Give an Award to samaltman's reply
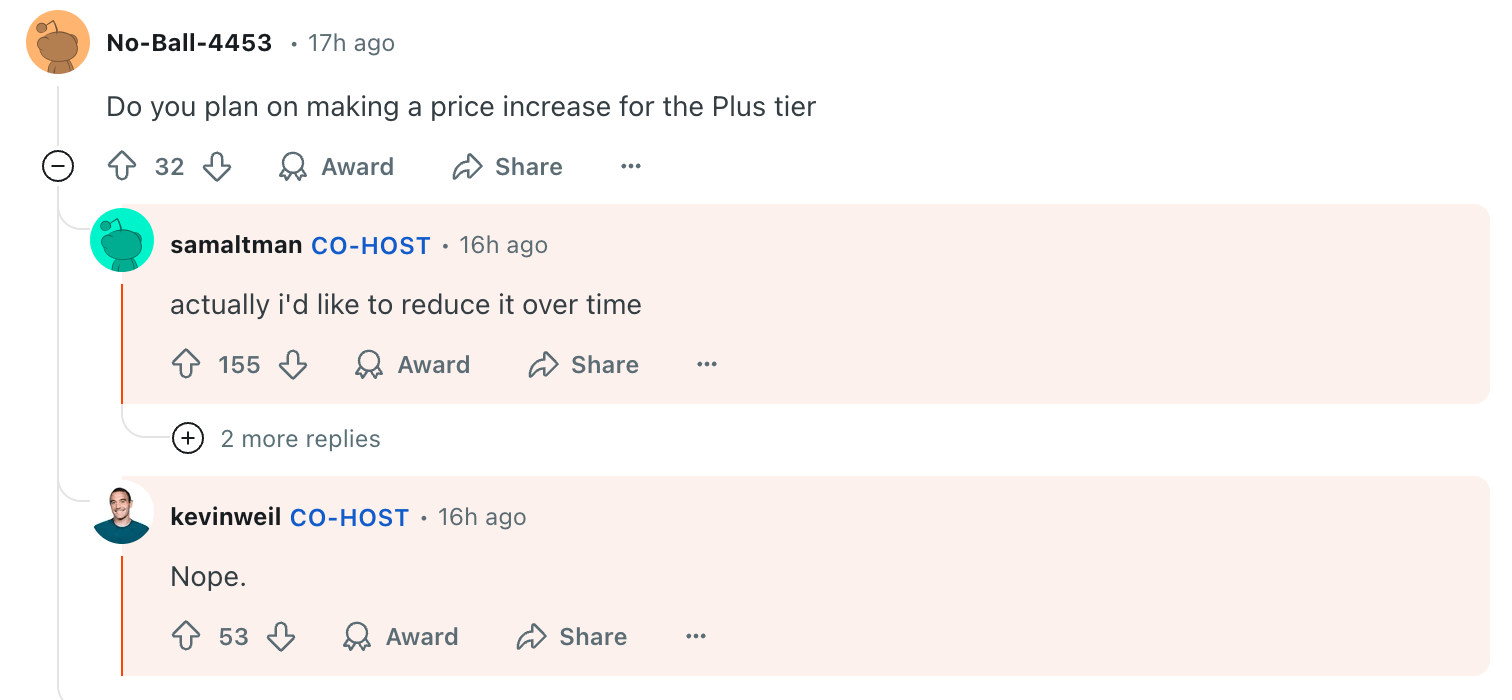Screen dimensions: 1512x700 412,365
